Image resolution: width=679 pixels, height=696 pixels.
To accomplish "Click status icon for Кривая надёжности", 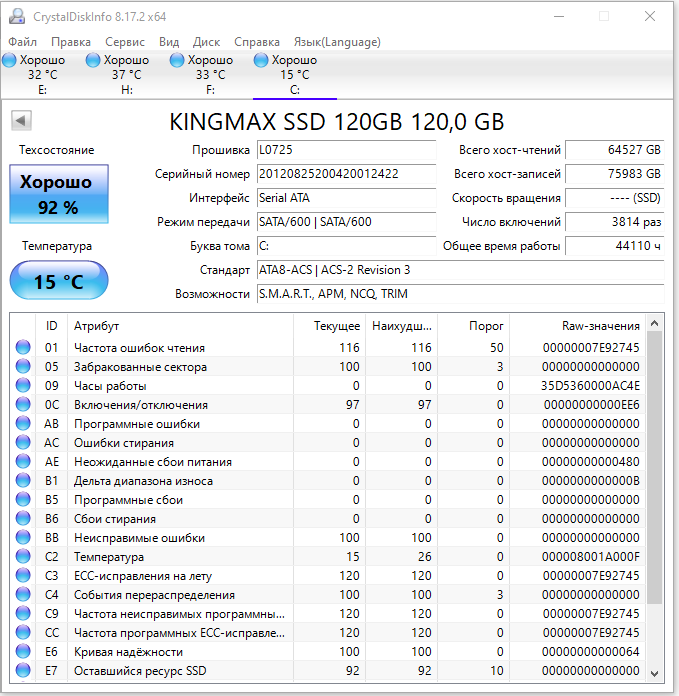I will [23, 651].
